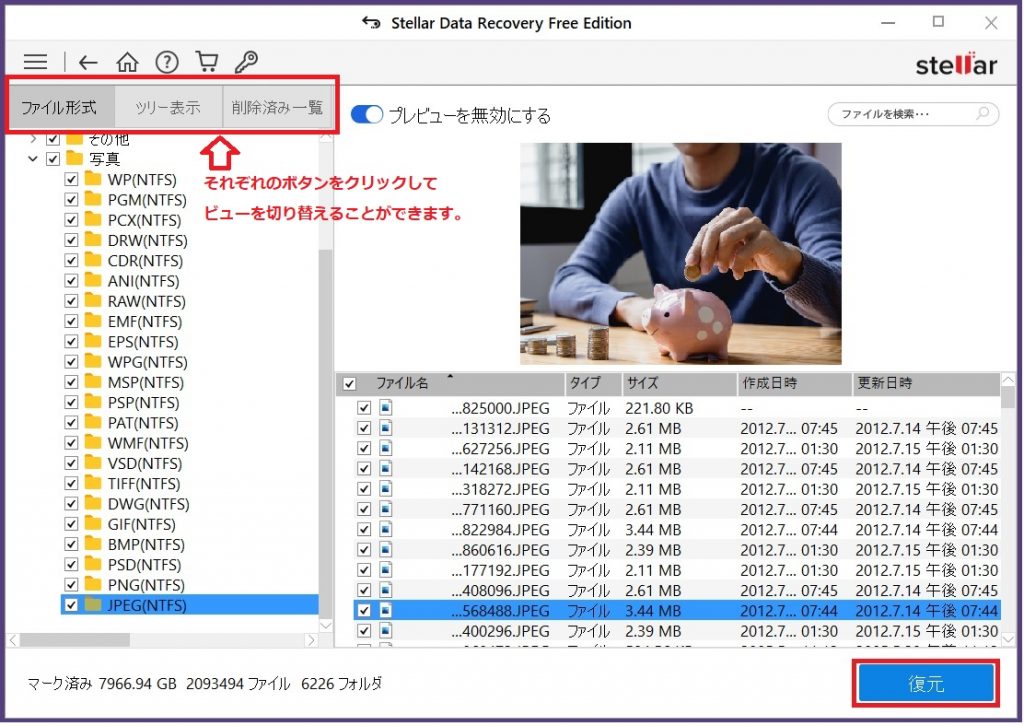Select the MSP(NTFS) tree item
Image resolution: width=1024 pixels, height=726 pixels.
(145, 382)
